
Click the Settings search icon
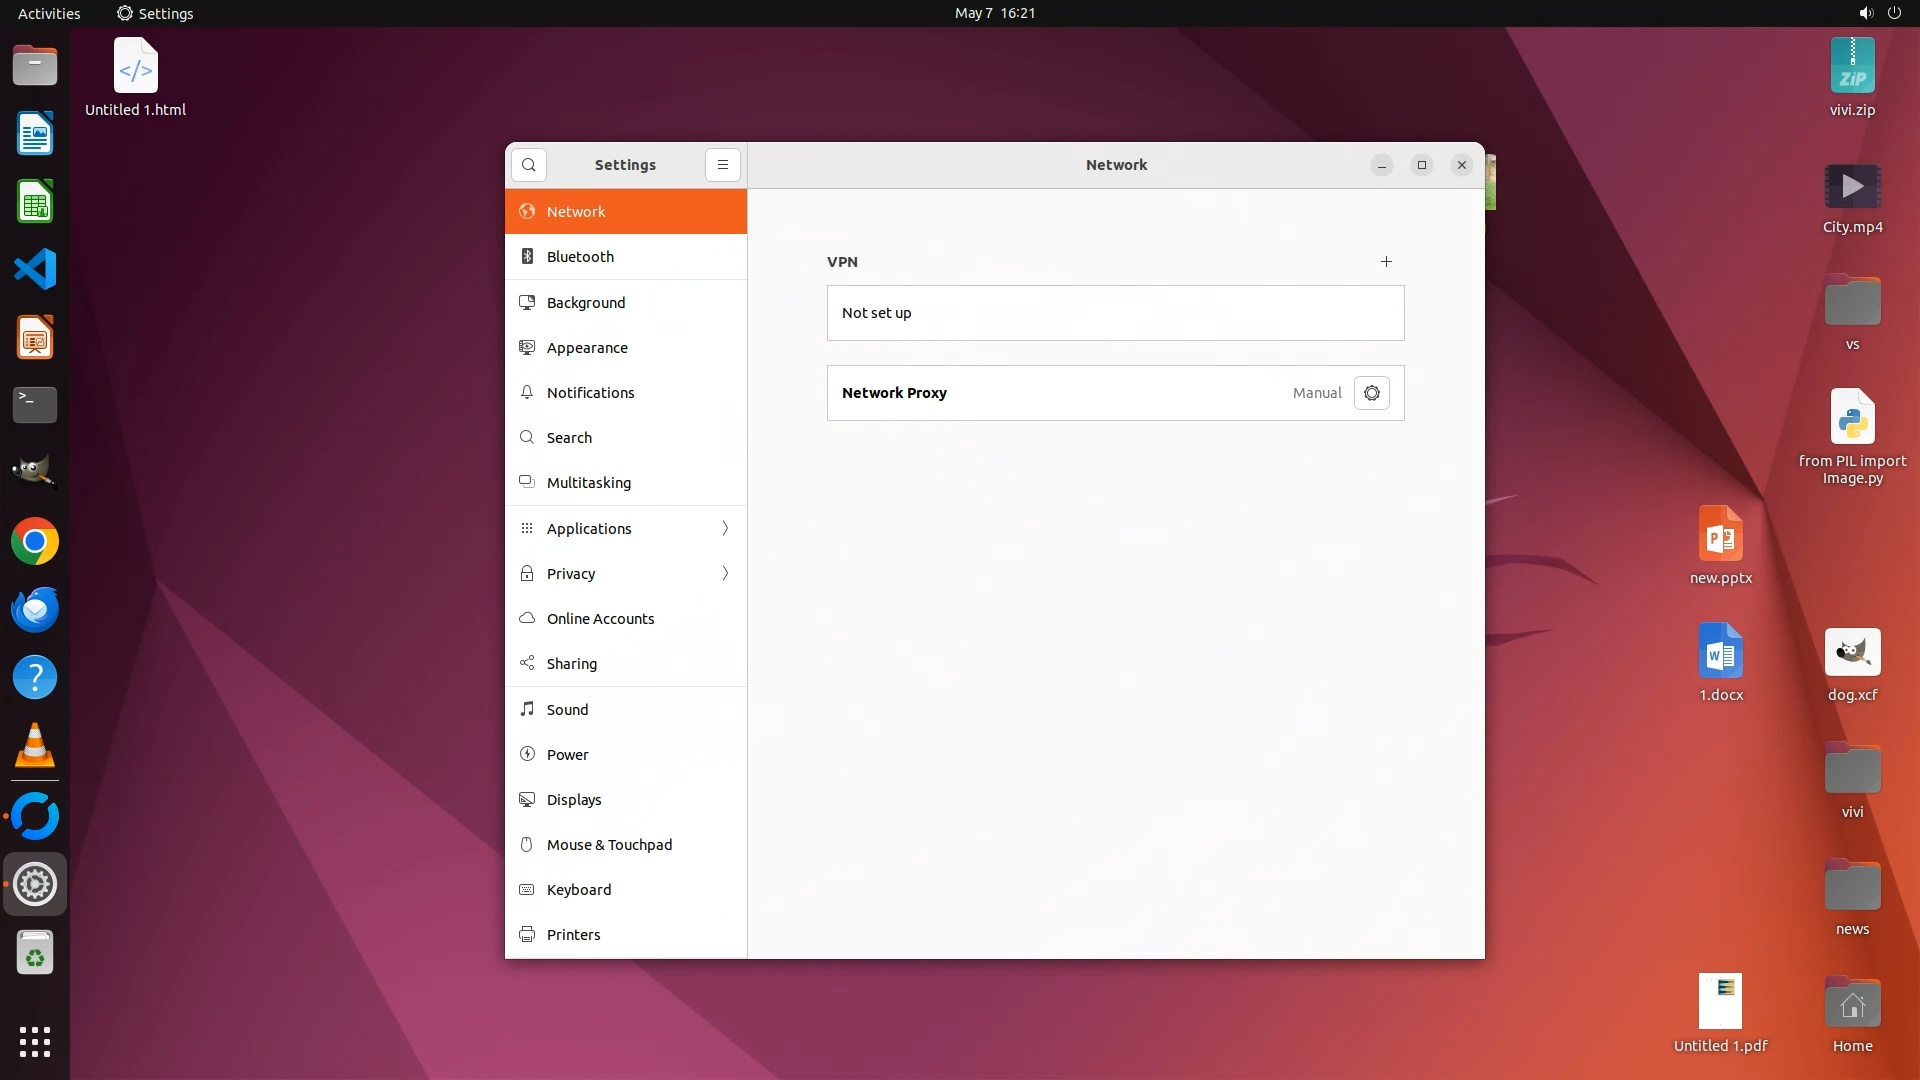[x=529, y=165]
